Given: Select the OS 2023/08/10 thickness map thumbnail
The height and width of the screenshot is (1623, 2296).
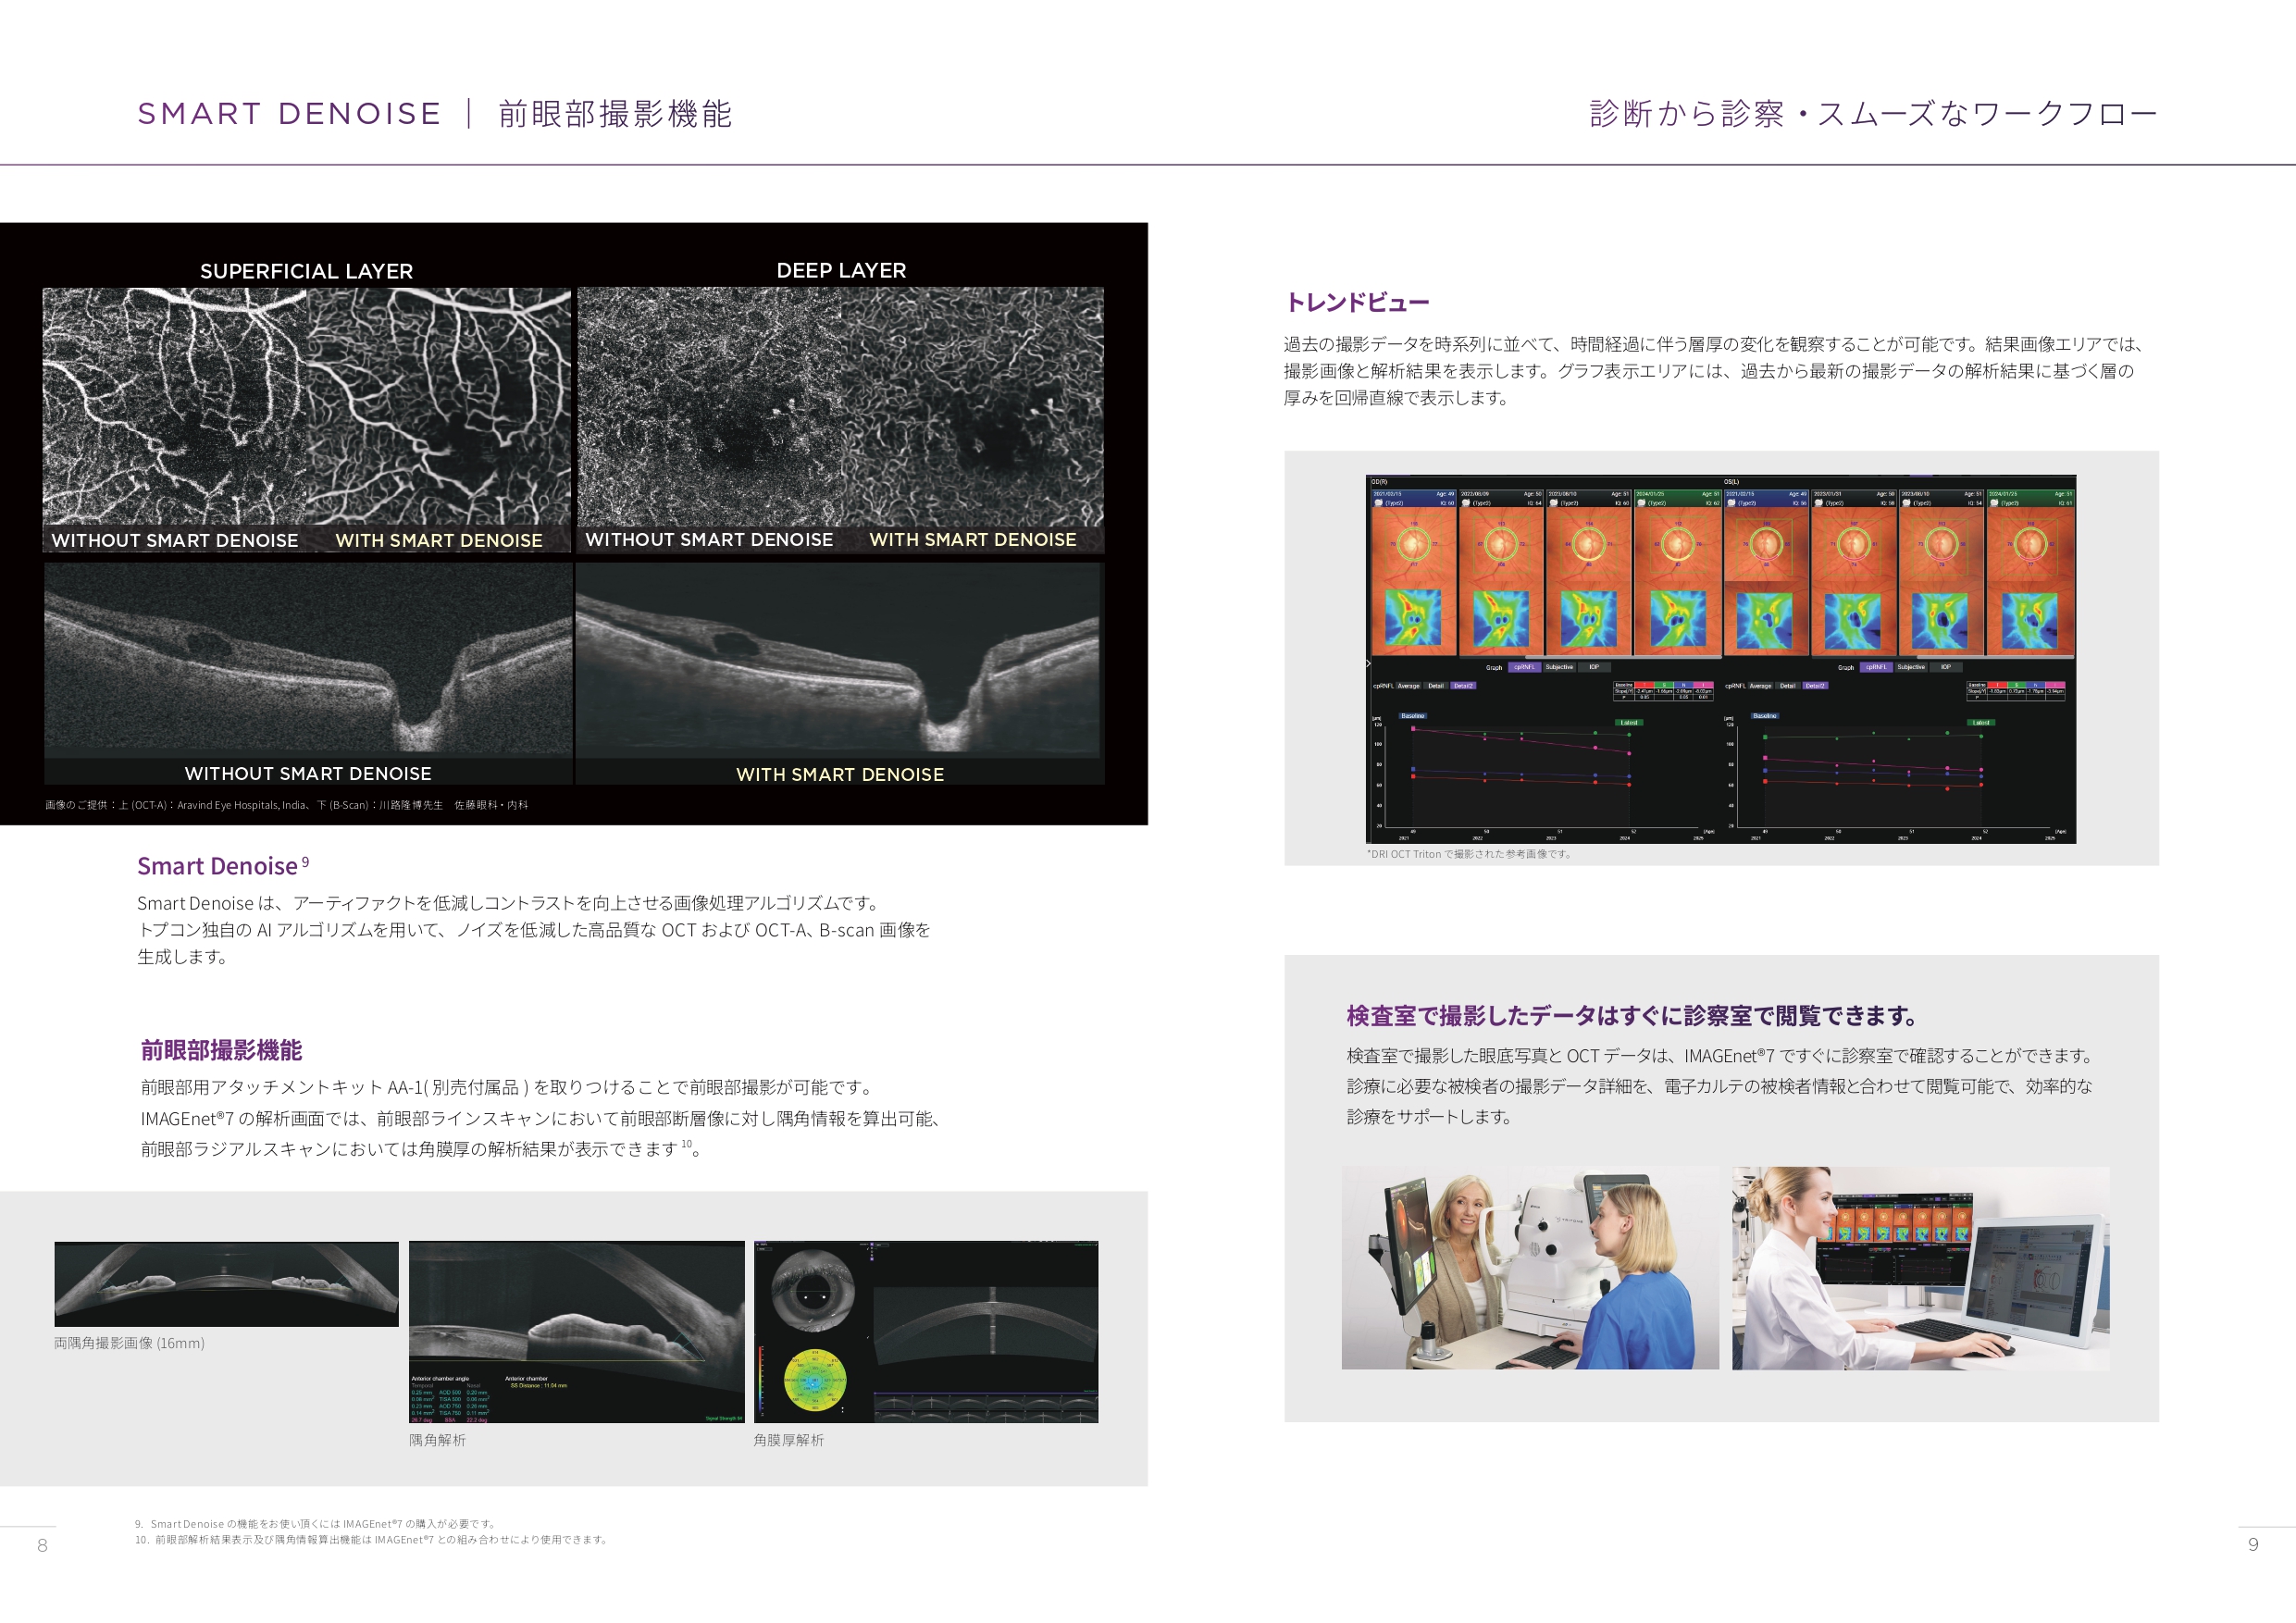Looking at the screenshot, I should click(1940, 620).
